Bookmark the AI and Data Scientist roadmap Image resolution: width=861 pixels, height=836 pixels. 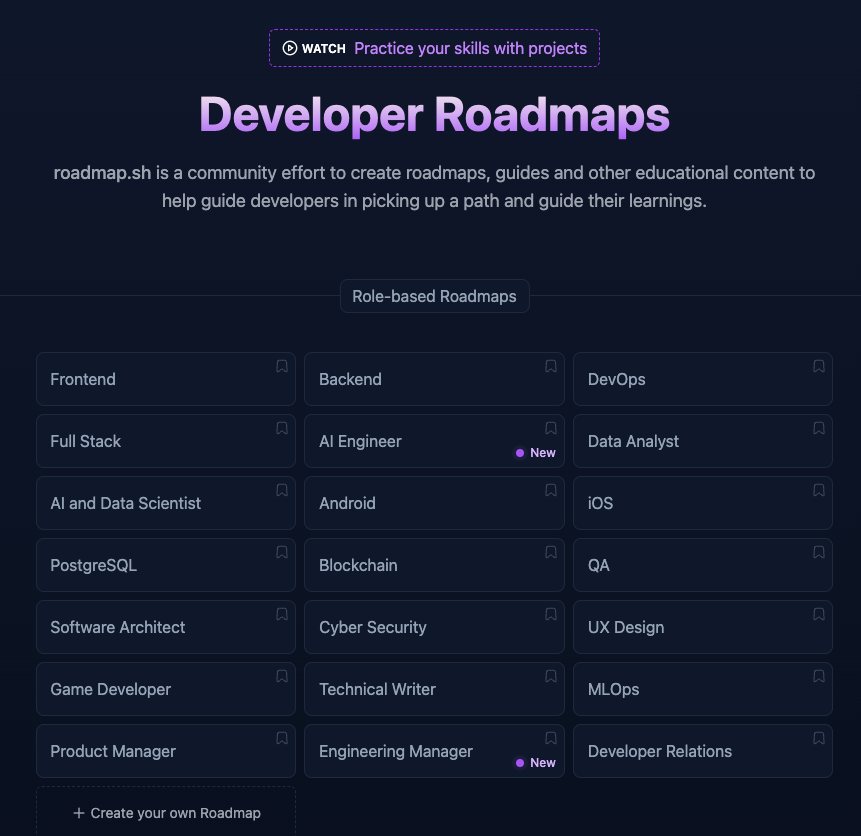282,491
